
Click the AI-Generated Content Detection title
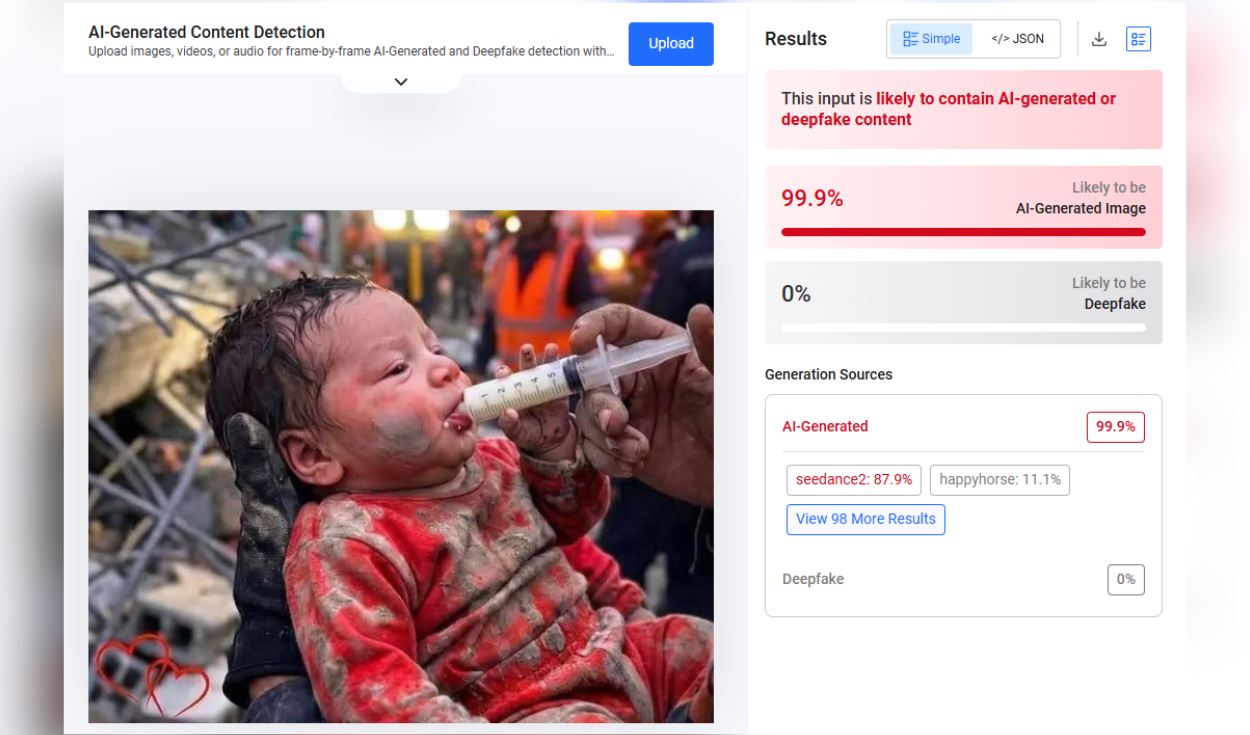coord(207,32)
